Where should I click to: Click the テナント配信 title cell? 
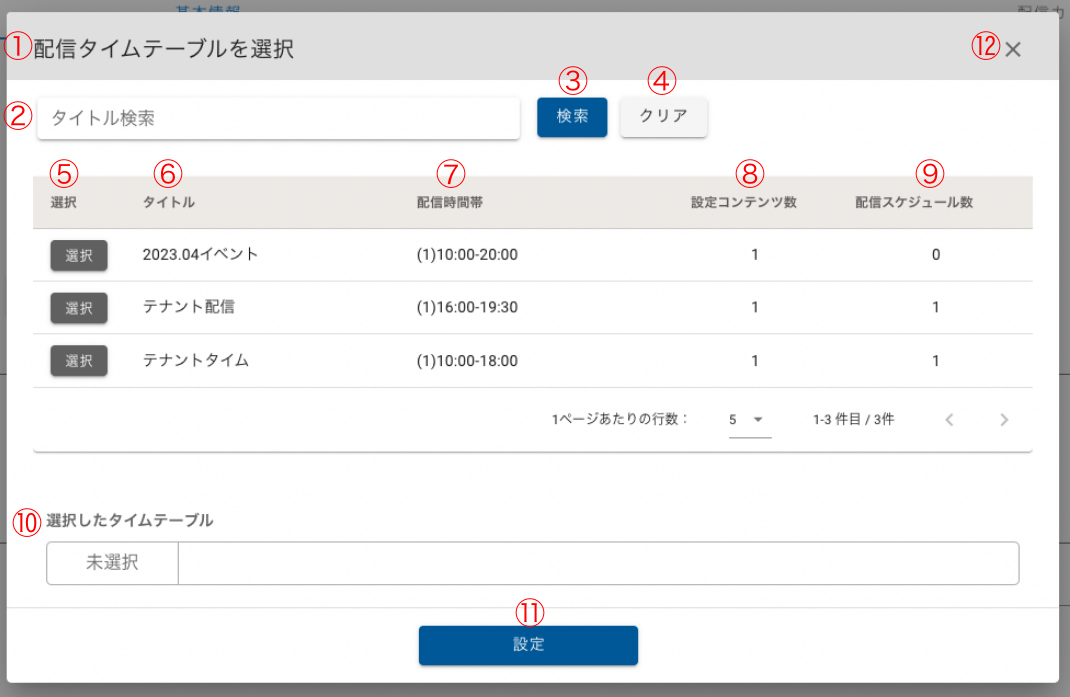[x=189, y=307]
